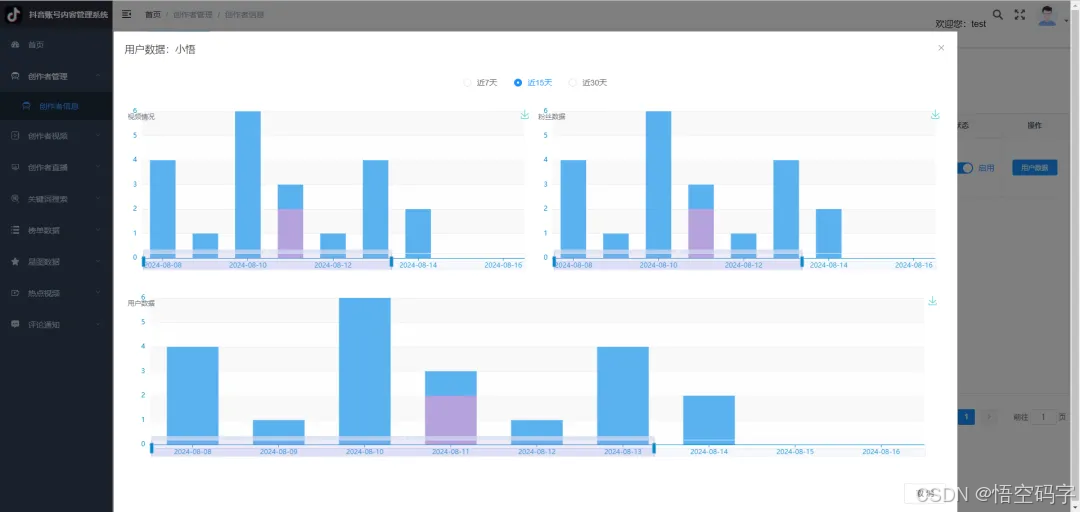The height and width of the screenshot is (512, 1080).
Task: Expand the 创作者视频 menu chevron
Action: point(98,136)
